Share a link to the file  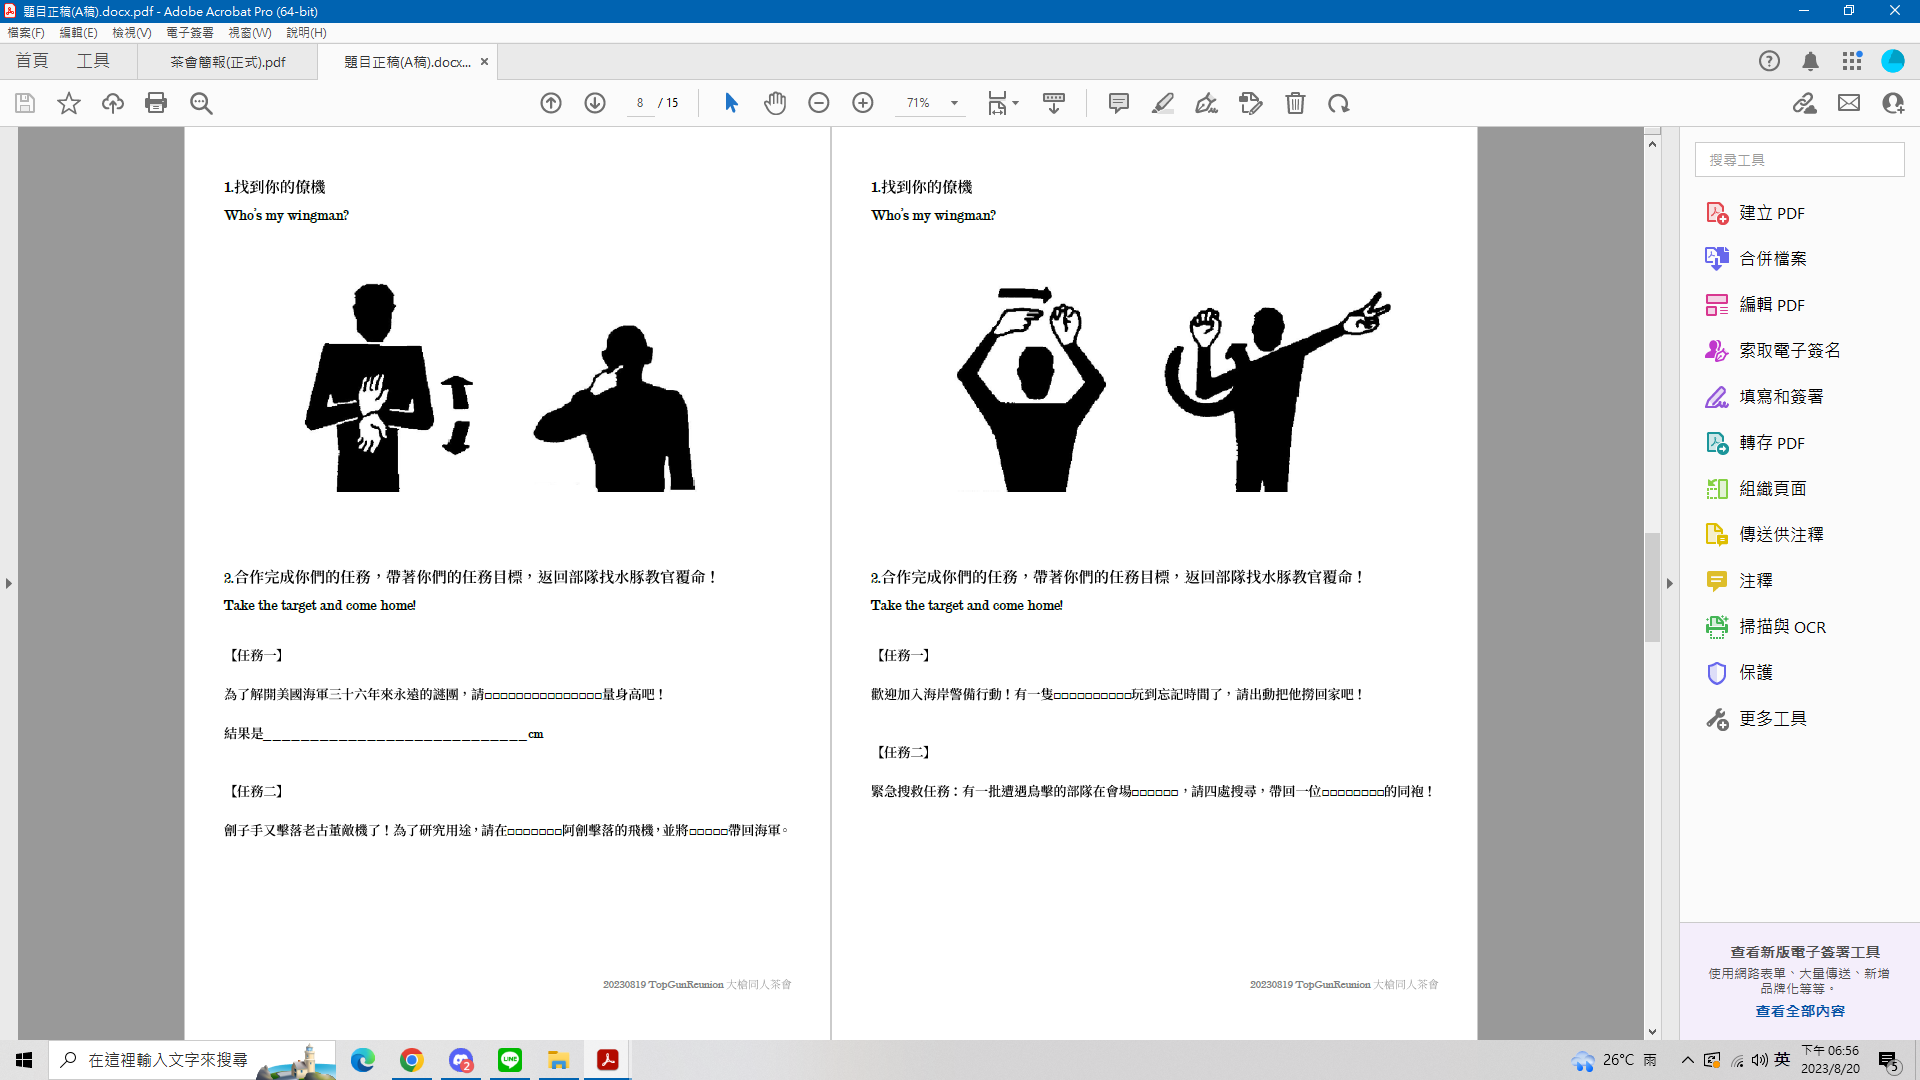coord(1805,103)
